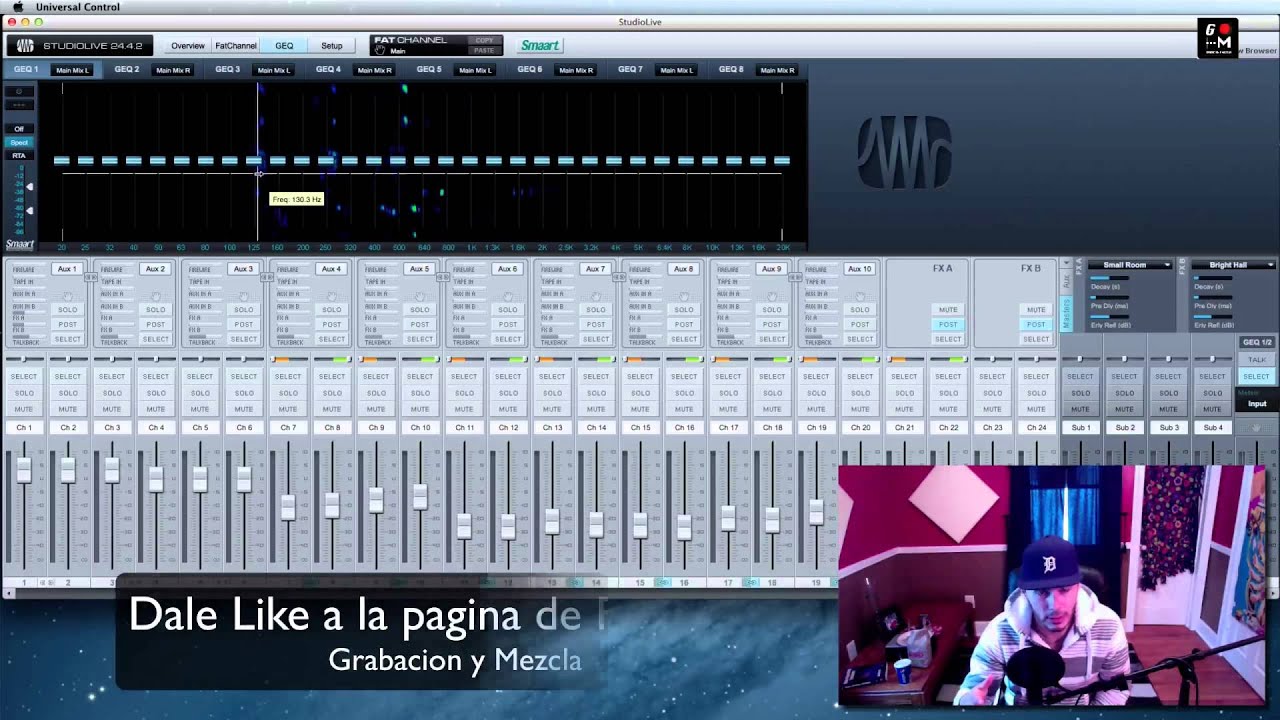Image resolution: width=1280 pixels, height=720 pixels.
Task: Click the hand icon under Aux 3
Action: [x=244, y=296]
